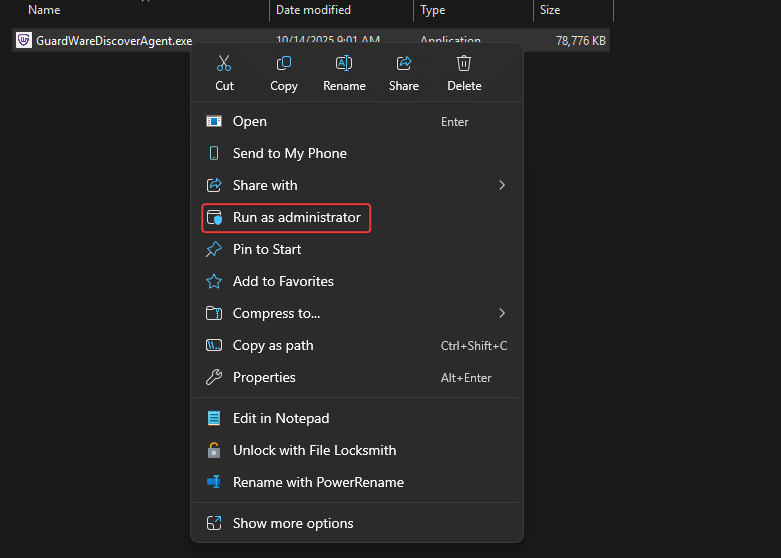Screen dimensions: 781x558
Task: Click the Add to Favorites star icon
Action: point(213,281)
